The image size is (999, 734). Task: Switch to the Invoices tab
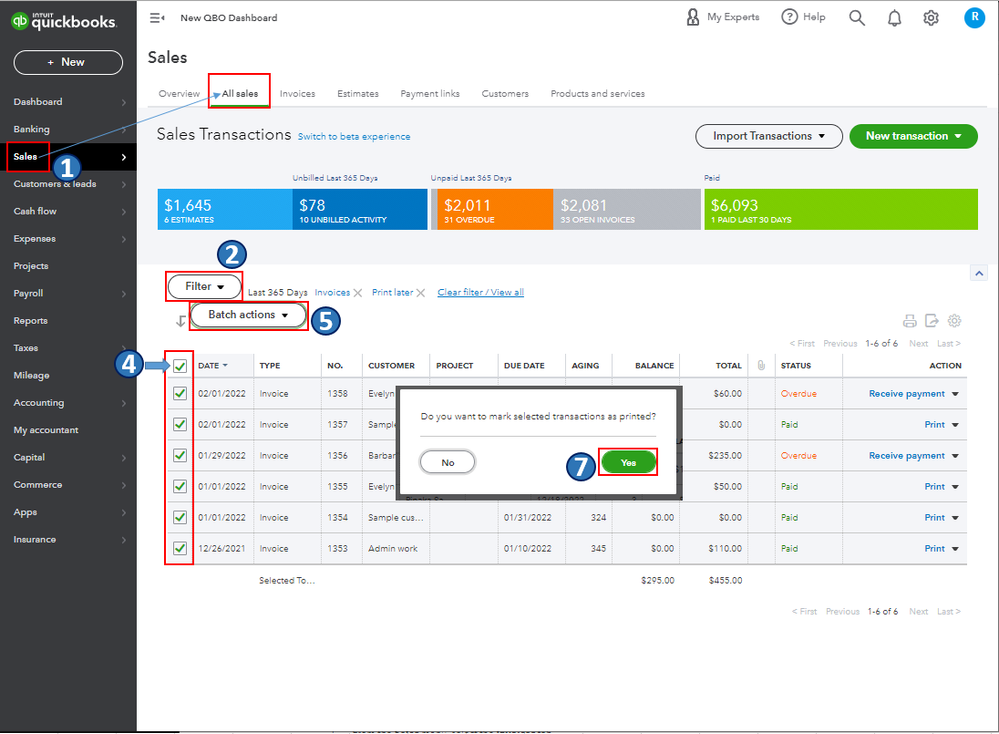coord(298,94)
